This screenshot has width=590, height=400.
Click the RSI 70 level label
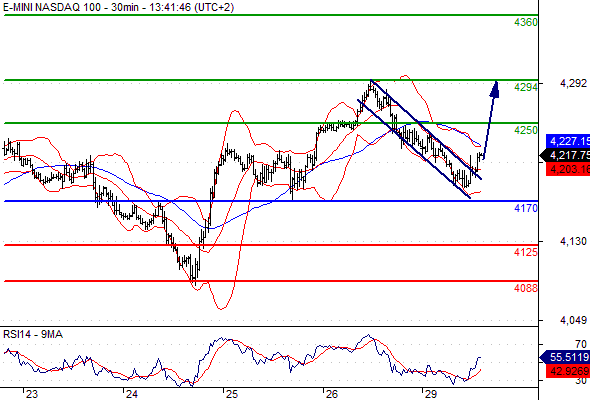(581, 344)
